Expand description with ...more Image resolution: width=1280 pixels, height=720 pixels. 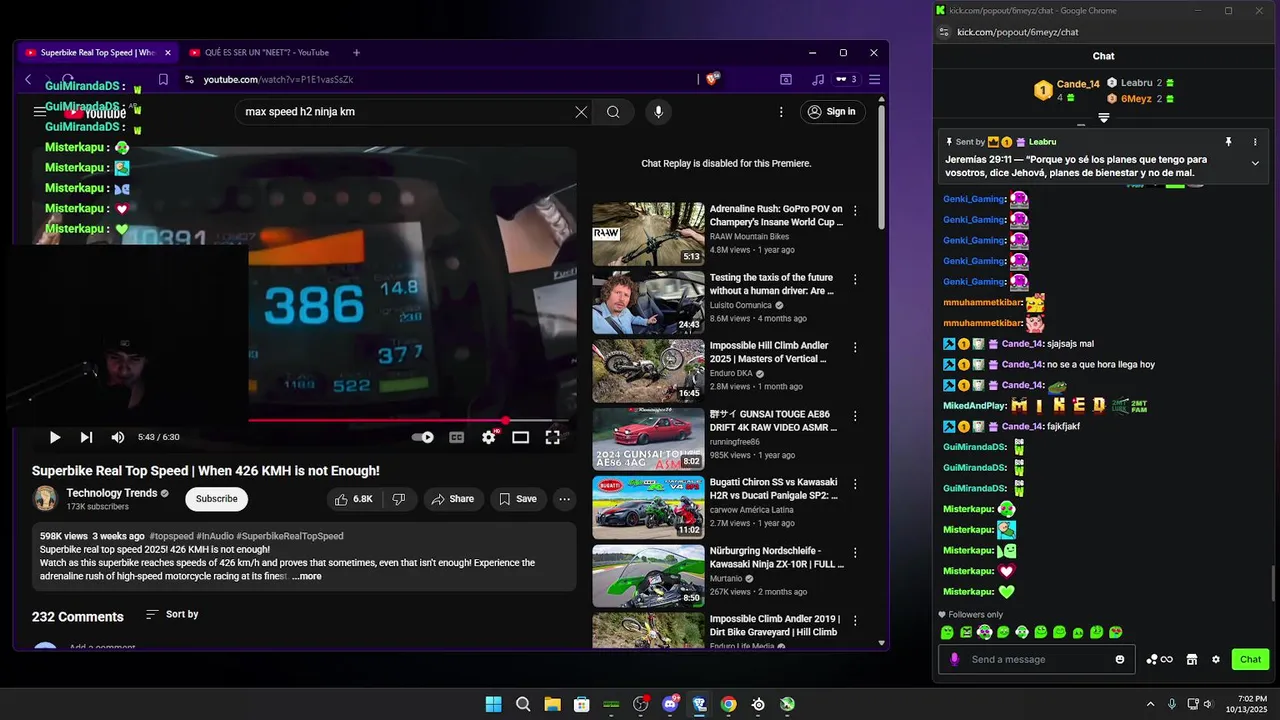pyautogui.click(x=307, y=576)
